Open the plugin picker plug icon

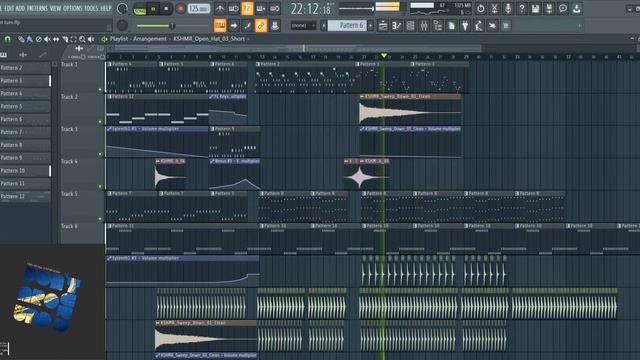click(465, 26)
